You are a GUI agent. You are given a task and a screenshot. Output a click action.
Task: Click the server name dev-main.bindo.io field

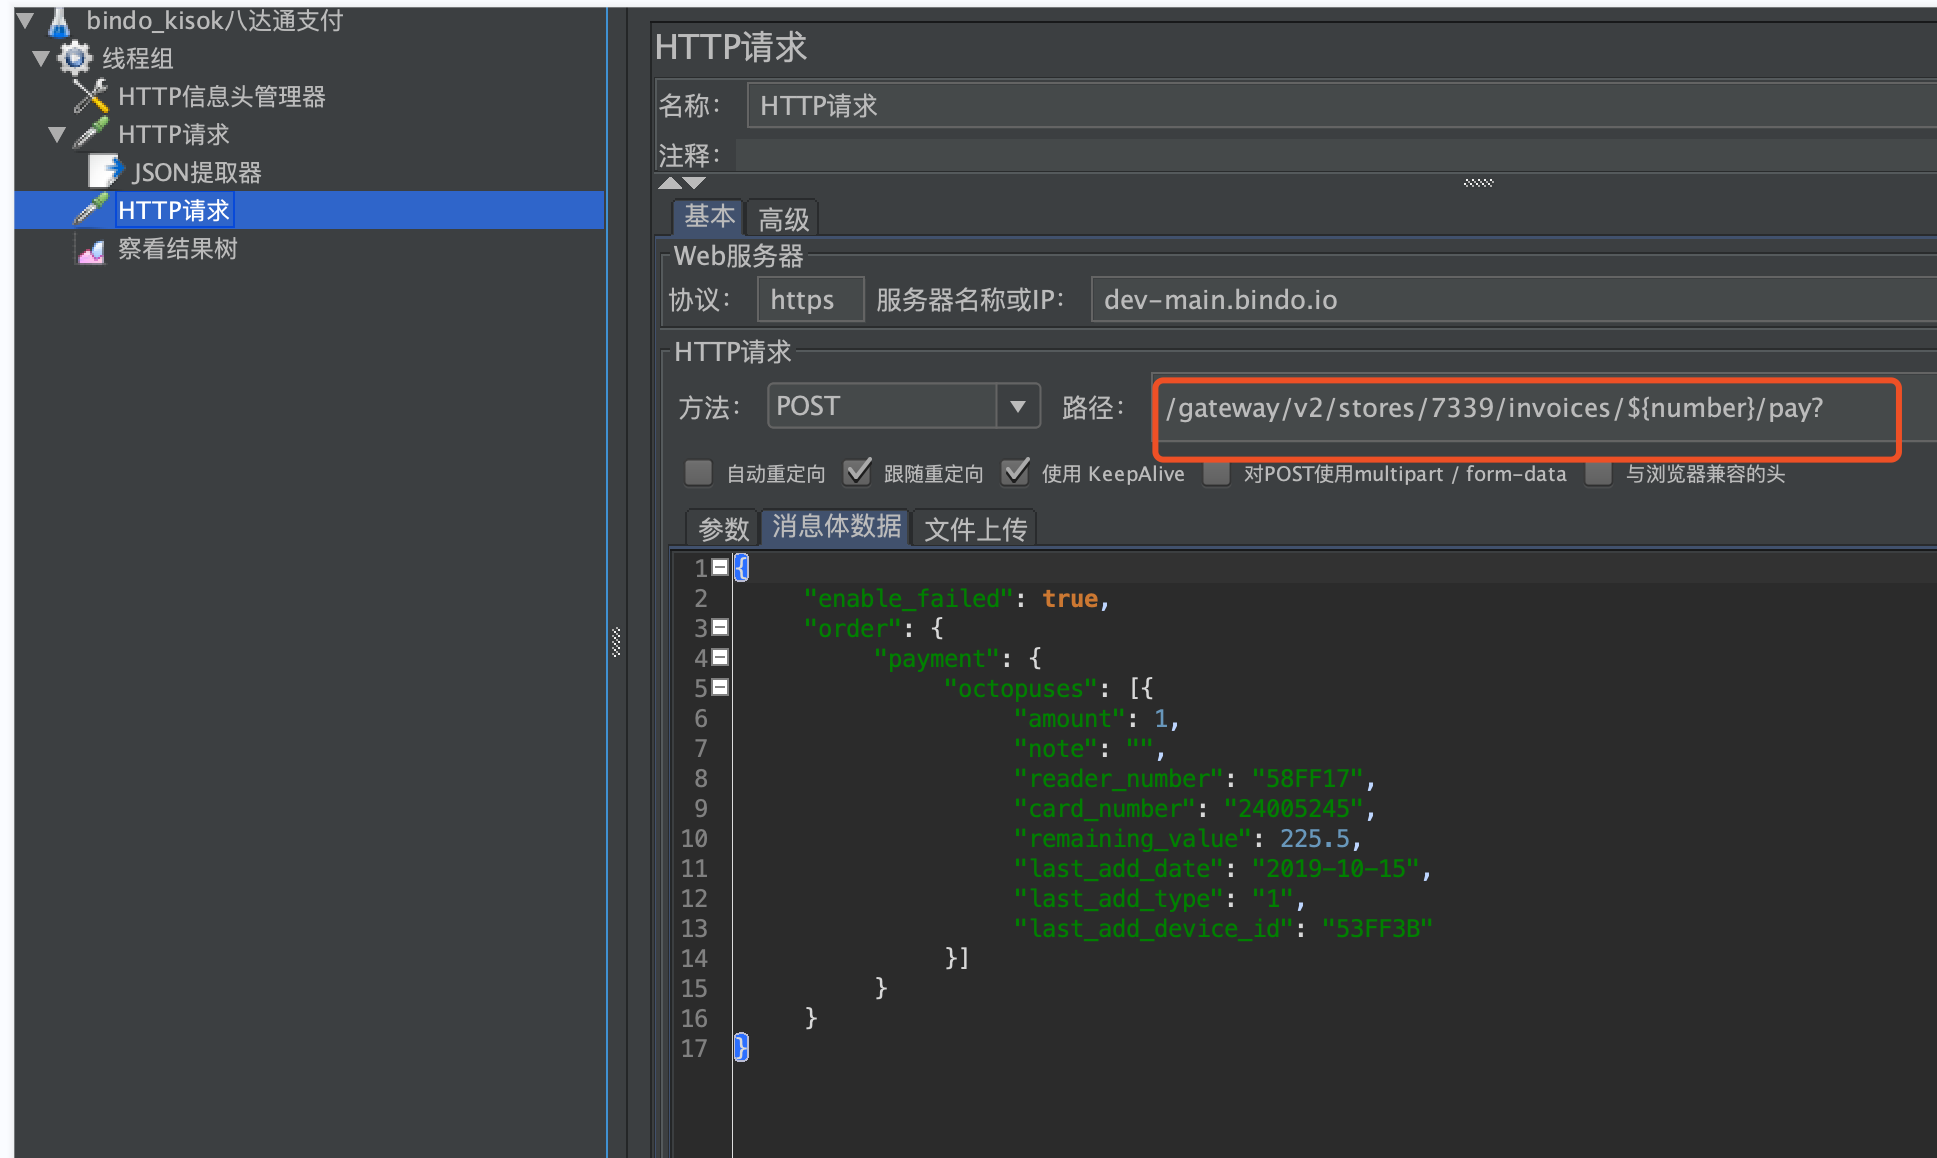(1514, 299)
